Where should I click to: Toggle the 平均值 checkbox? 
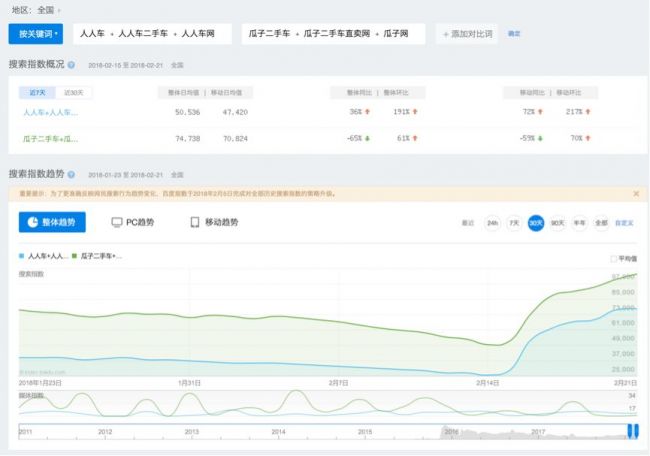(614, 259)
